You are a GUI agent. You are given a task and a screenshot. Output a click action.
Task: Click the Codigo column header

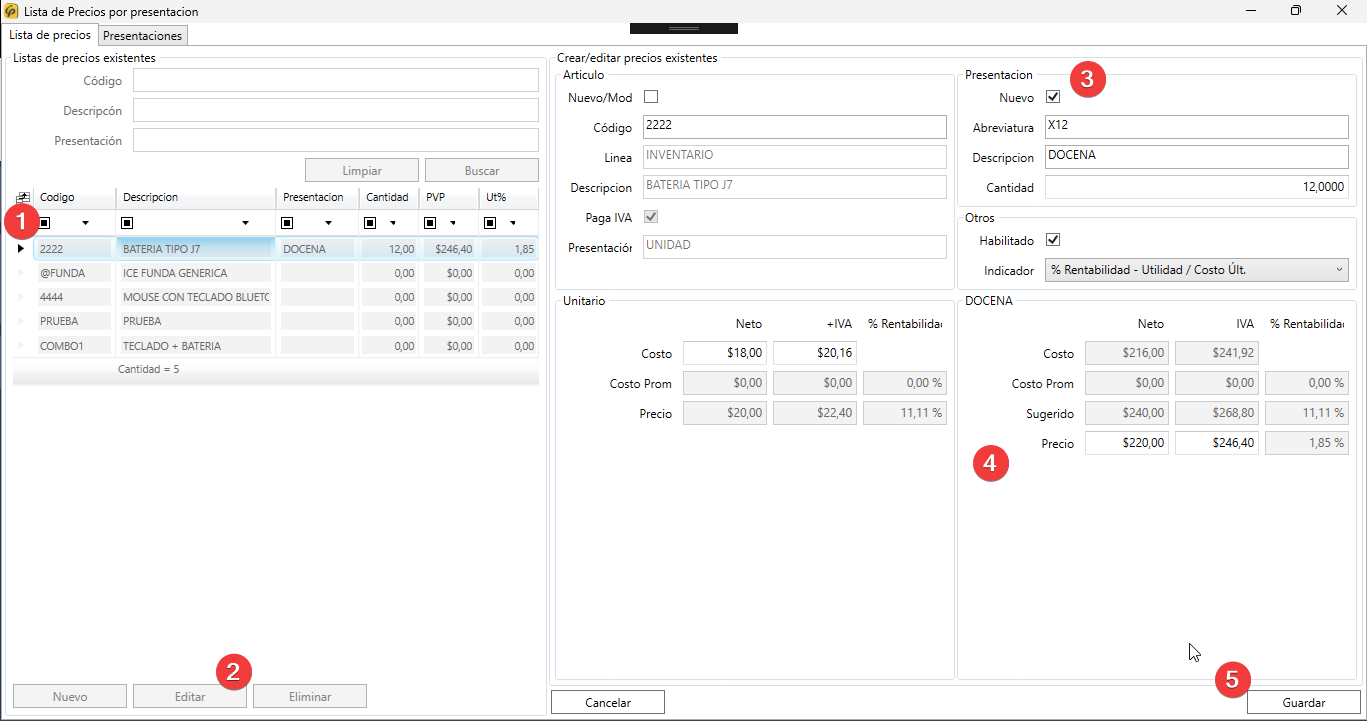75,197
